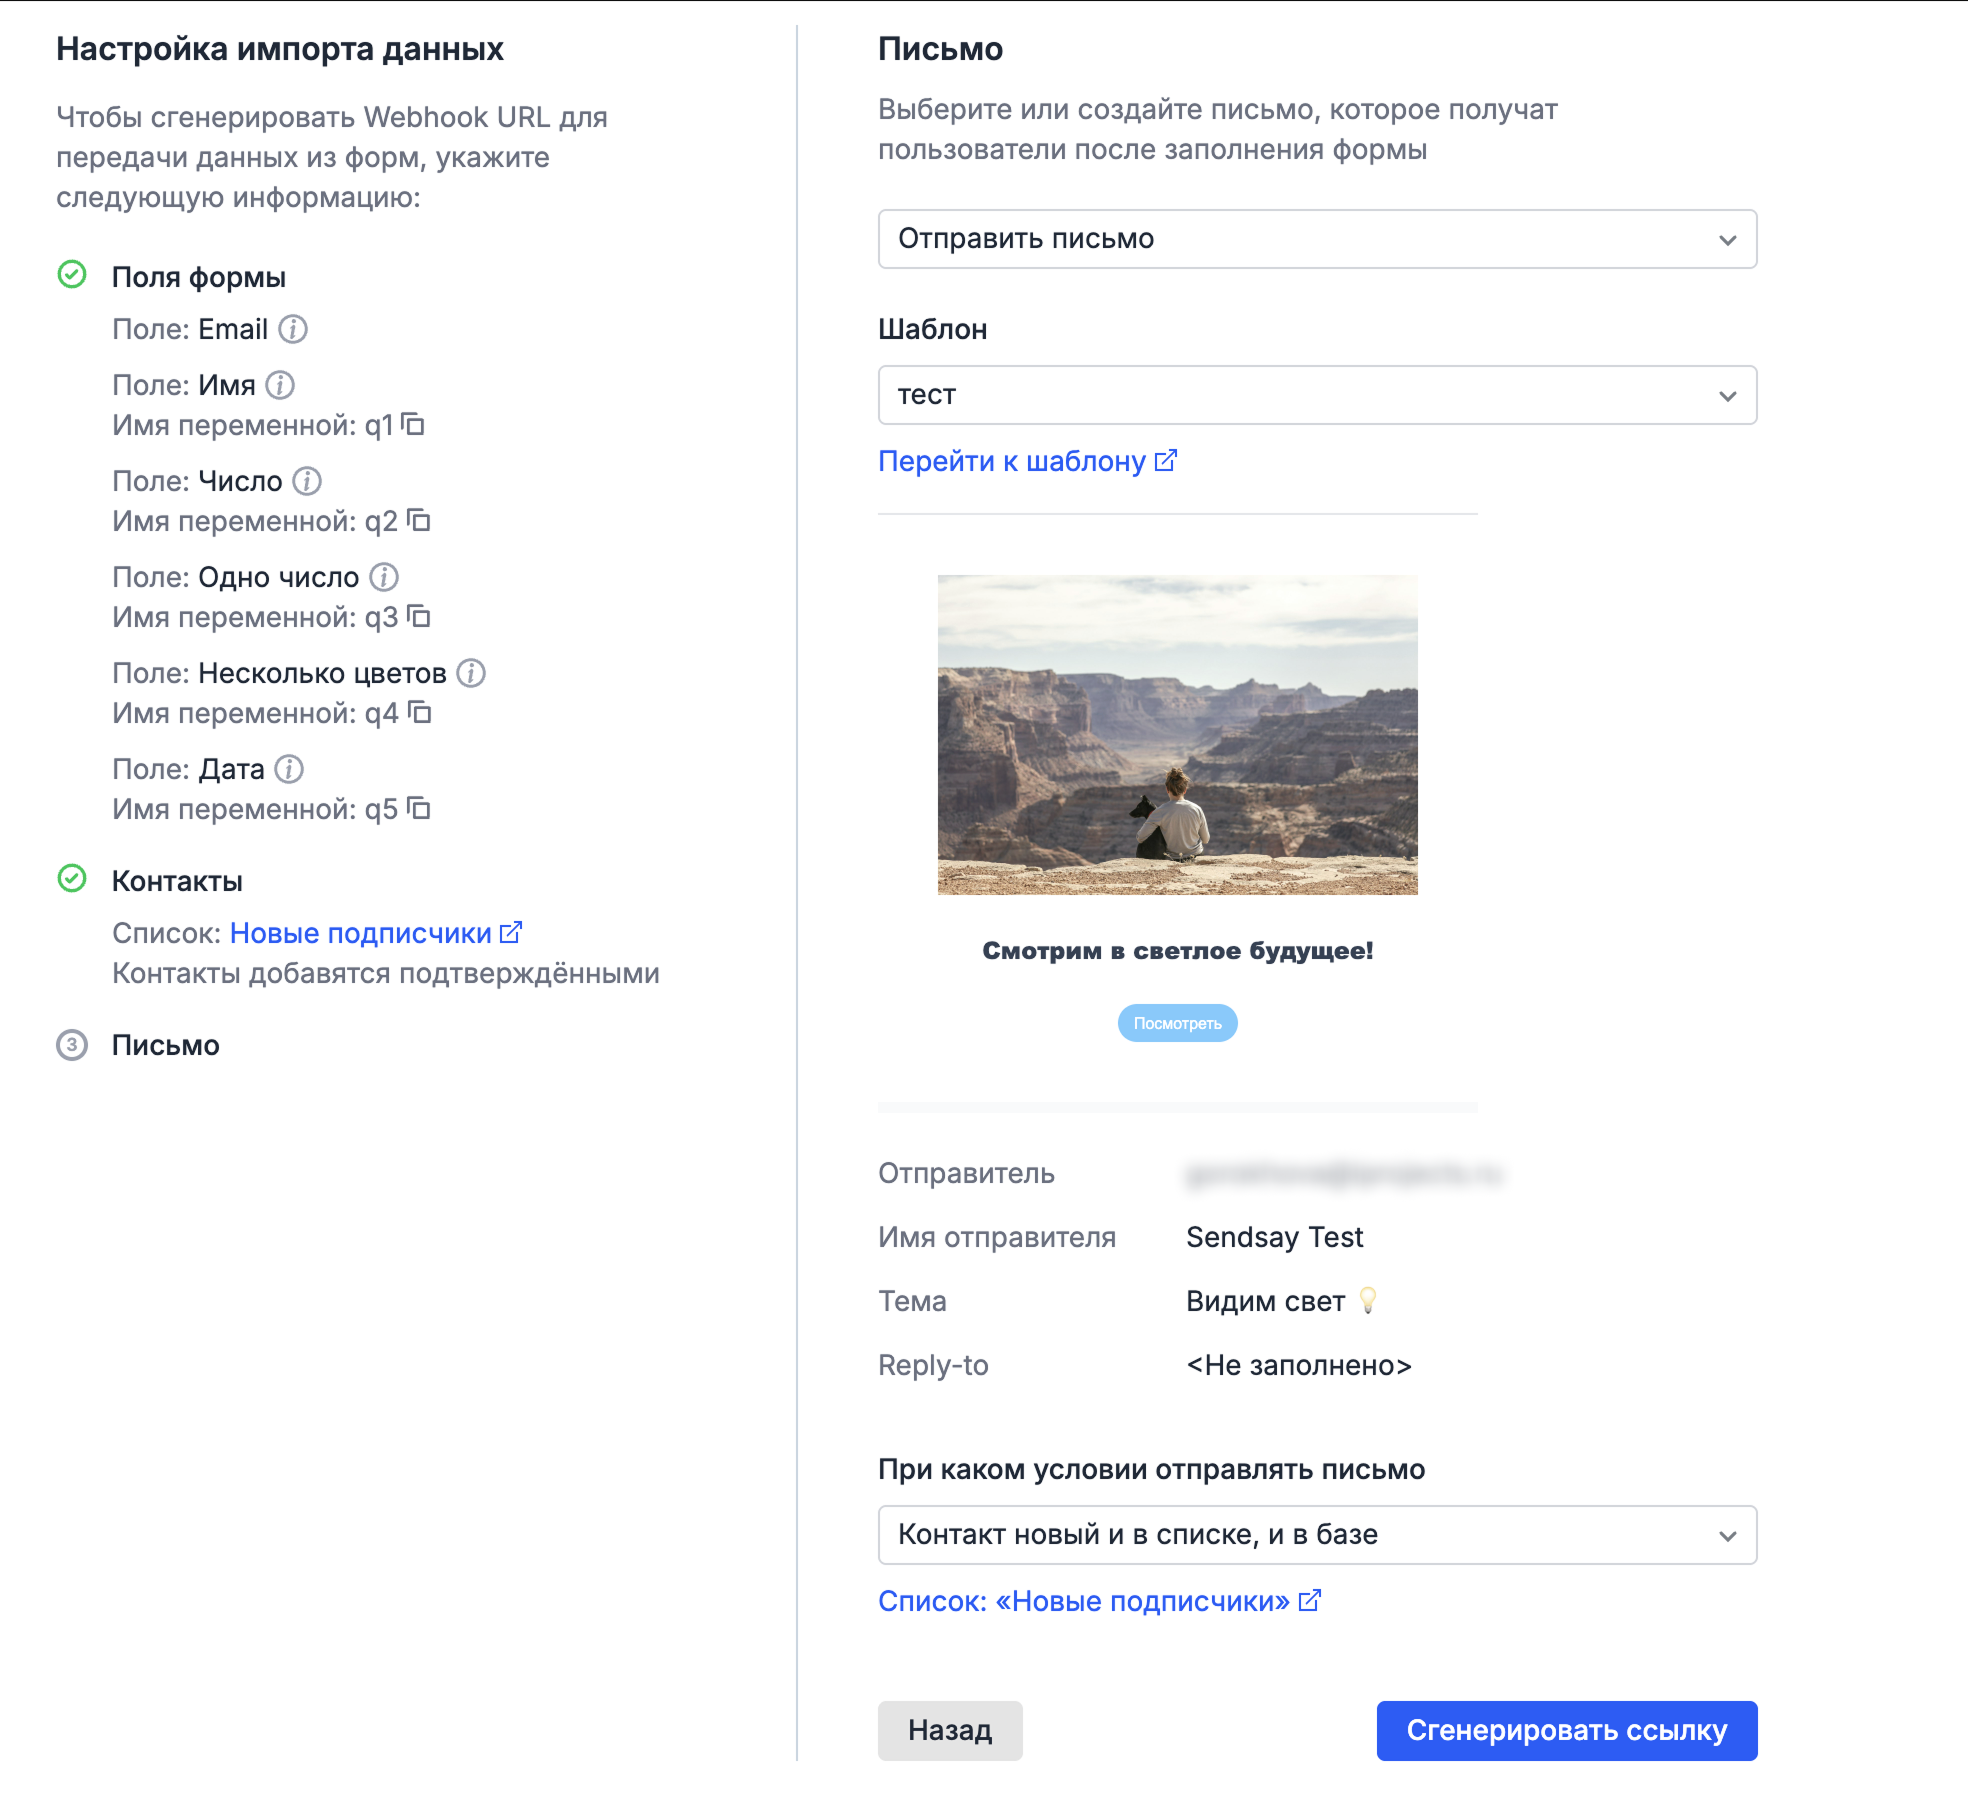This screenshot has height=1800, width=1968.
Task: Go to the Контакты step
Action: pos(177,881)
